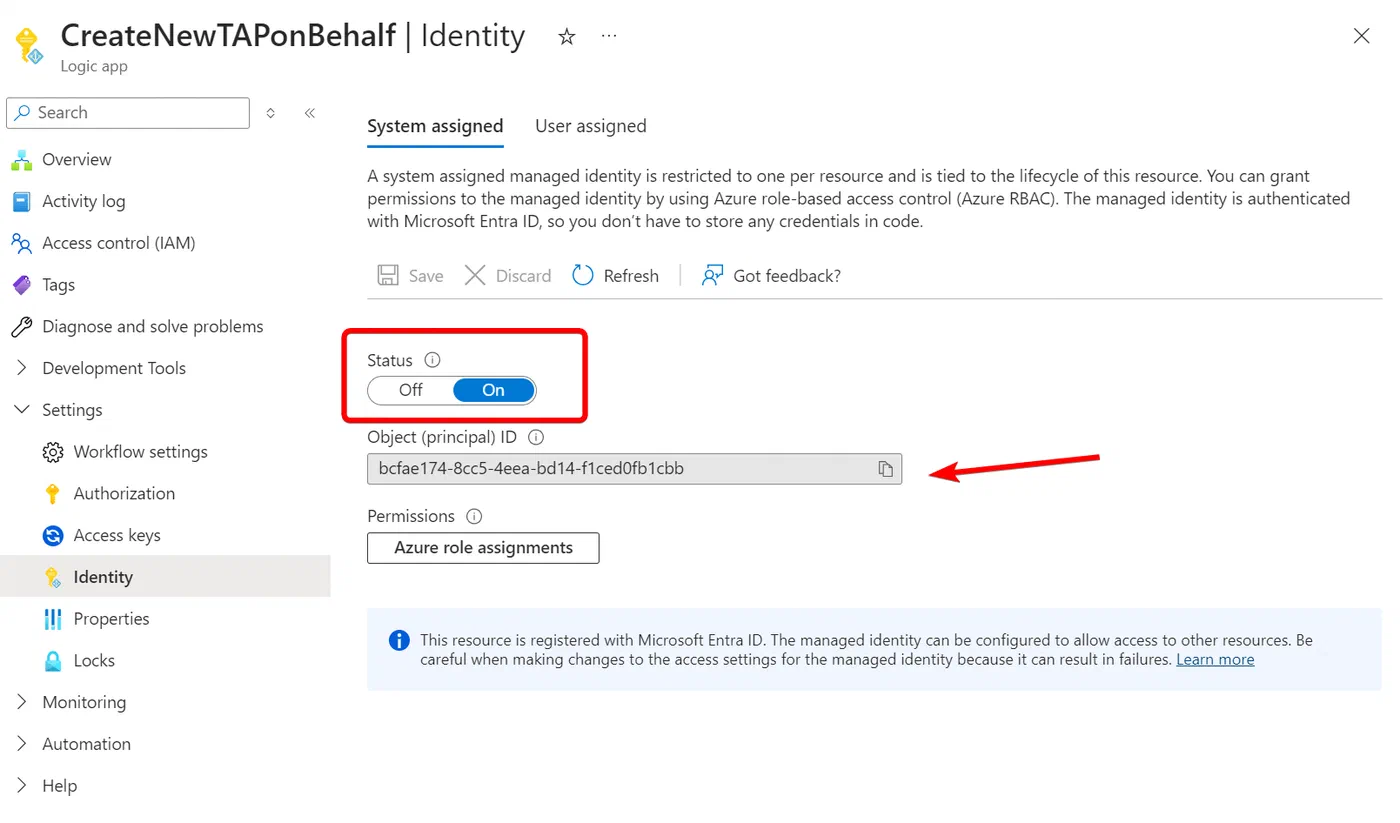Viewport: 1400px width, 823px height.
Task: Open the Overview page
Action: (x=77, y=159)
